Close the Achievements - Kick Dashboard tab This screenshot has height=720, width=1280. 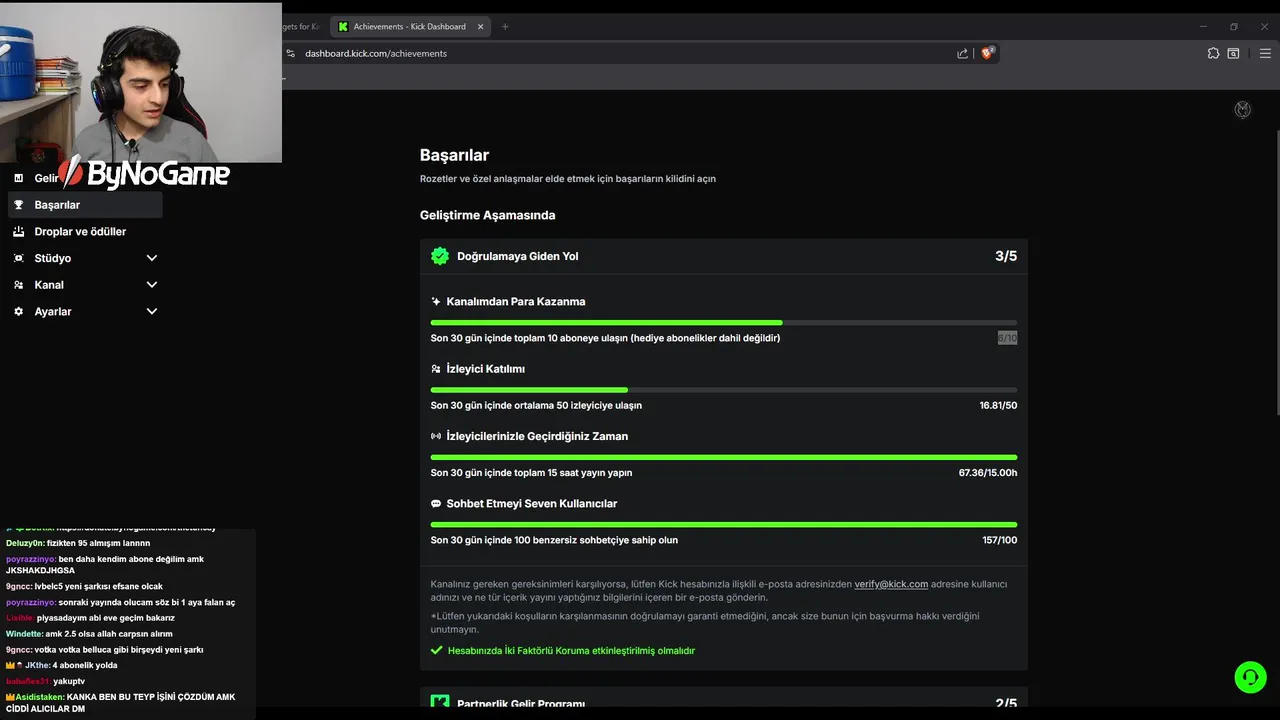482,27
